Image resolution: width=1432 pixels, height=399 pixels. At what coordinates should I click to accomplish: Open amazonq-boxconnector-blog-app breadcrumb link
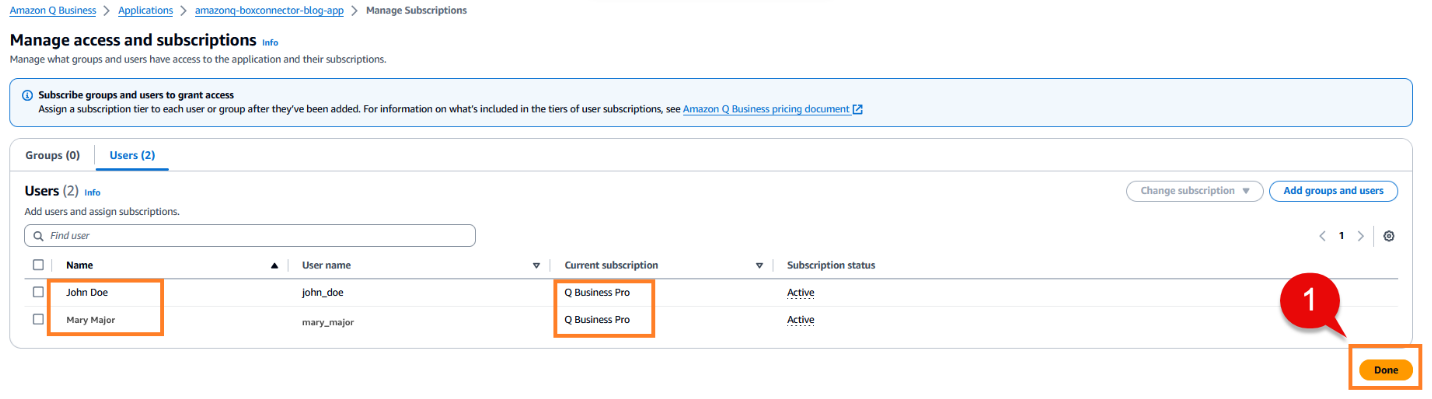tap(268, 10)
